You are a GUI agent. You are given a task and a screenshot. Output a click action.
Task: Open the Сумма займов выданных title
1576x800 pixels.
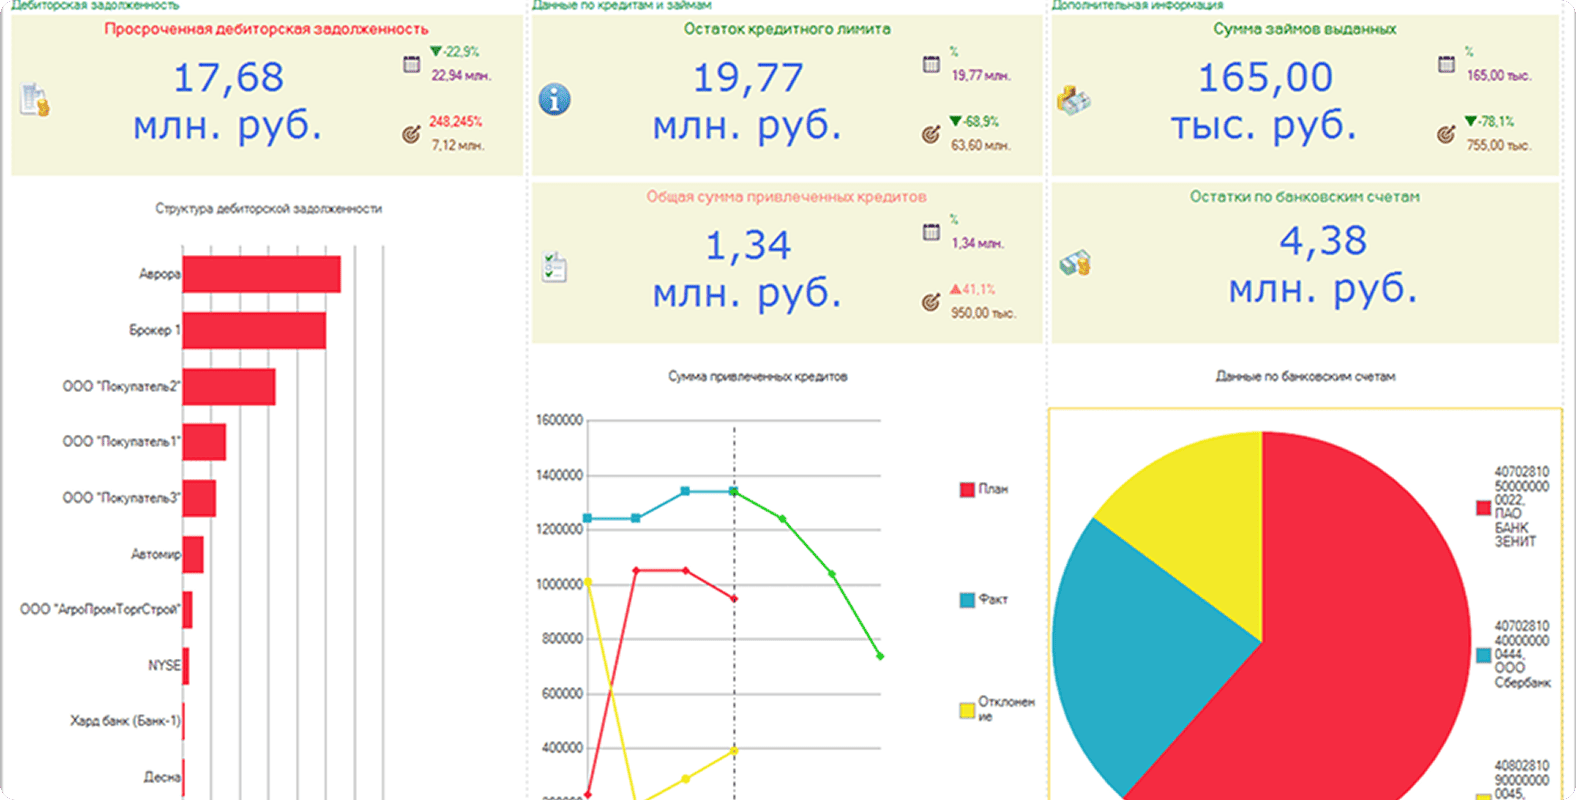point(1305,29)
